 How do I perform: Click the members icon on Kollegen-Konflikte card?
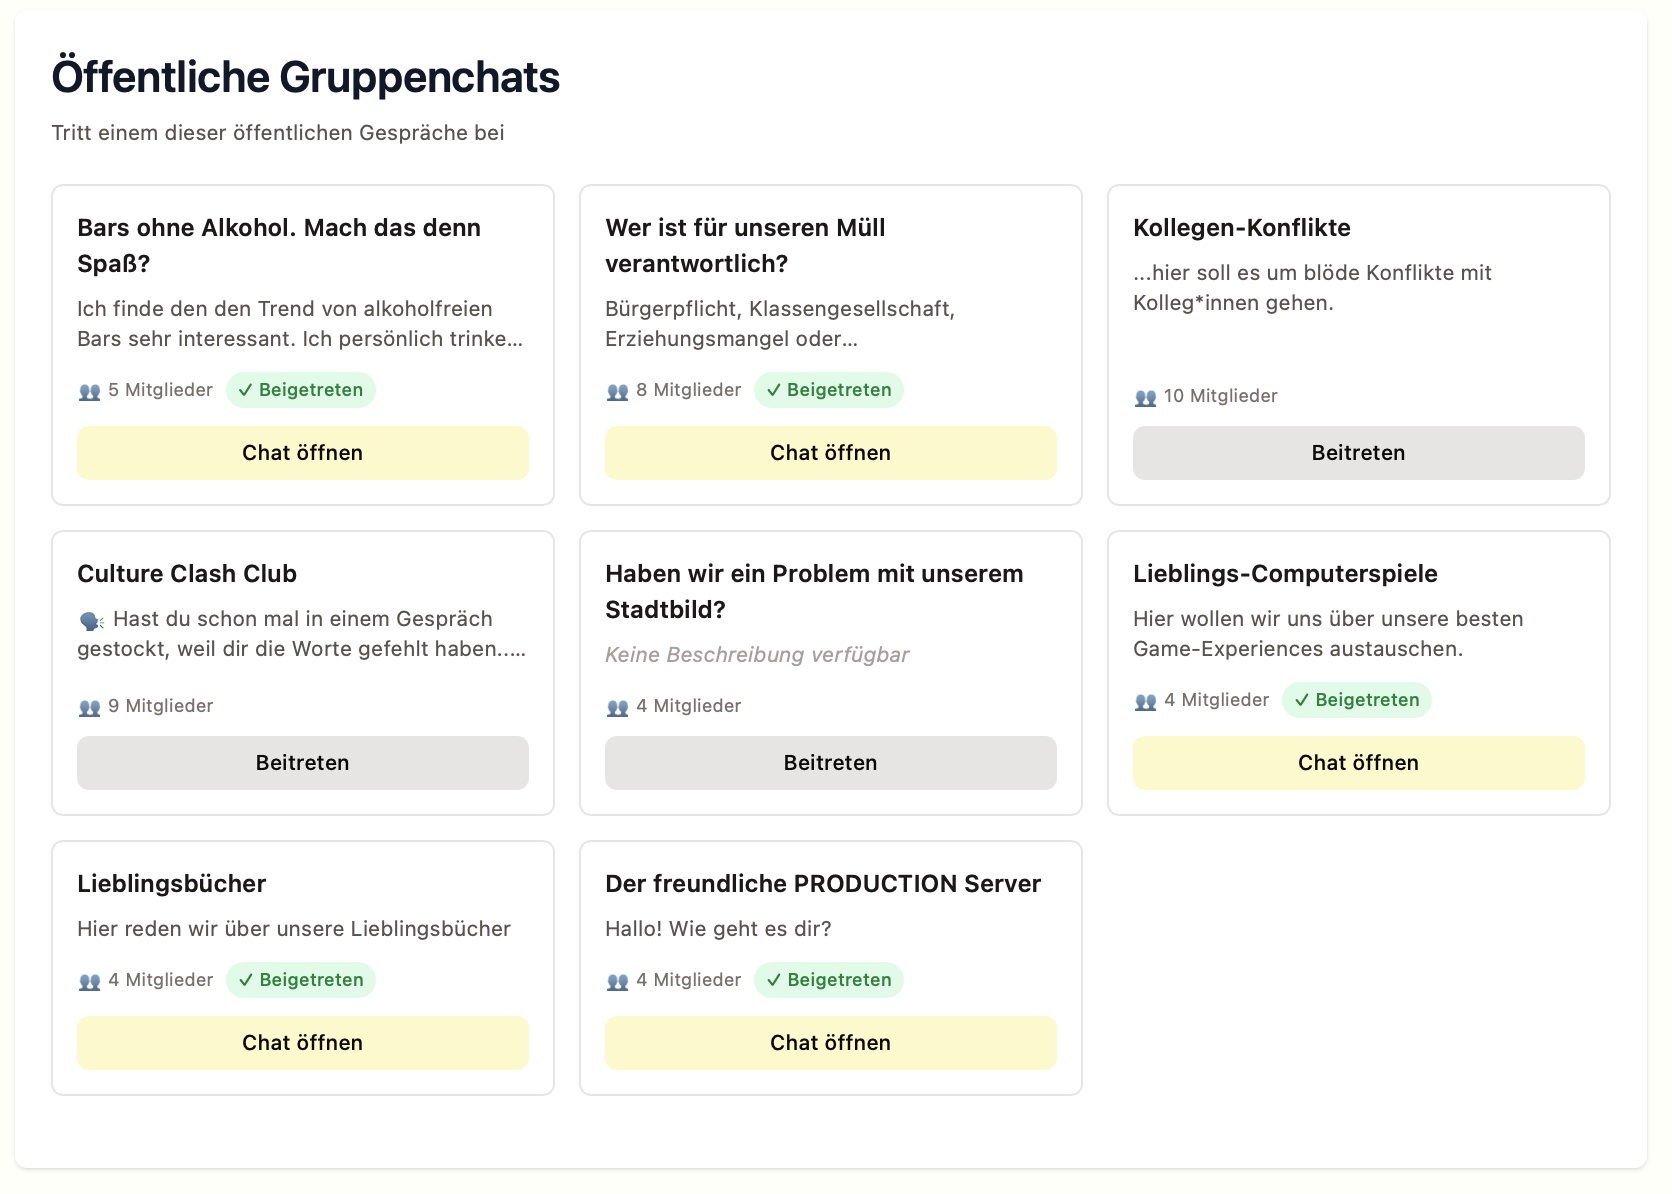[x=1144, y=397]
